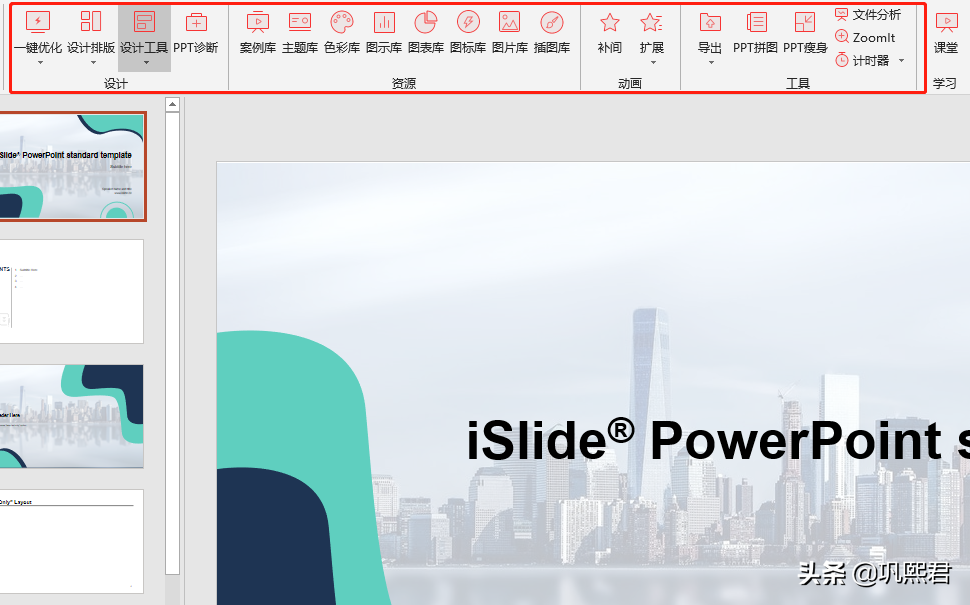970x605 pixels.
Task: Open the 设计排版 layout design icon
Action: (91, 22)
